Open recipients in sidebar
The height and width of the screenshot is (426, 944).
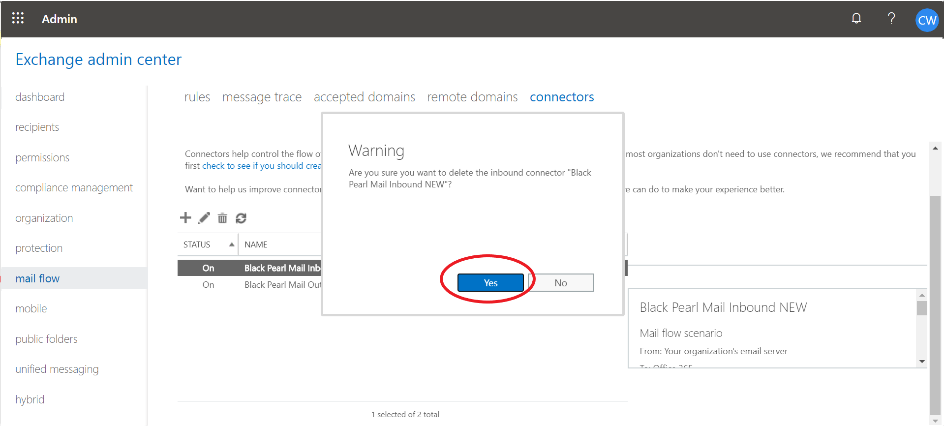pos(37,127)
